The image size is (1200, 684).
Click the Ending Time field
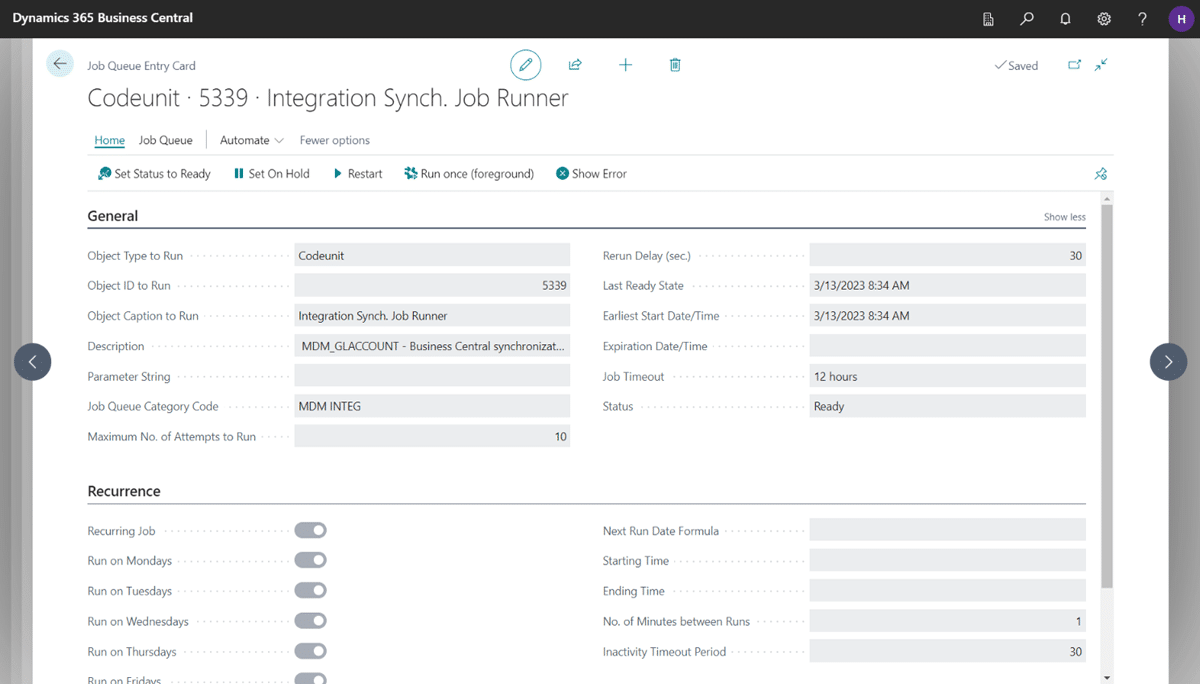947,590
